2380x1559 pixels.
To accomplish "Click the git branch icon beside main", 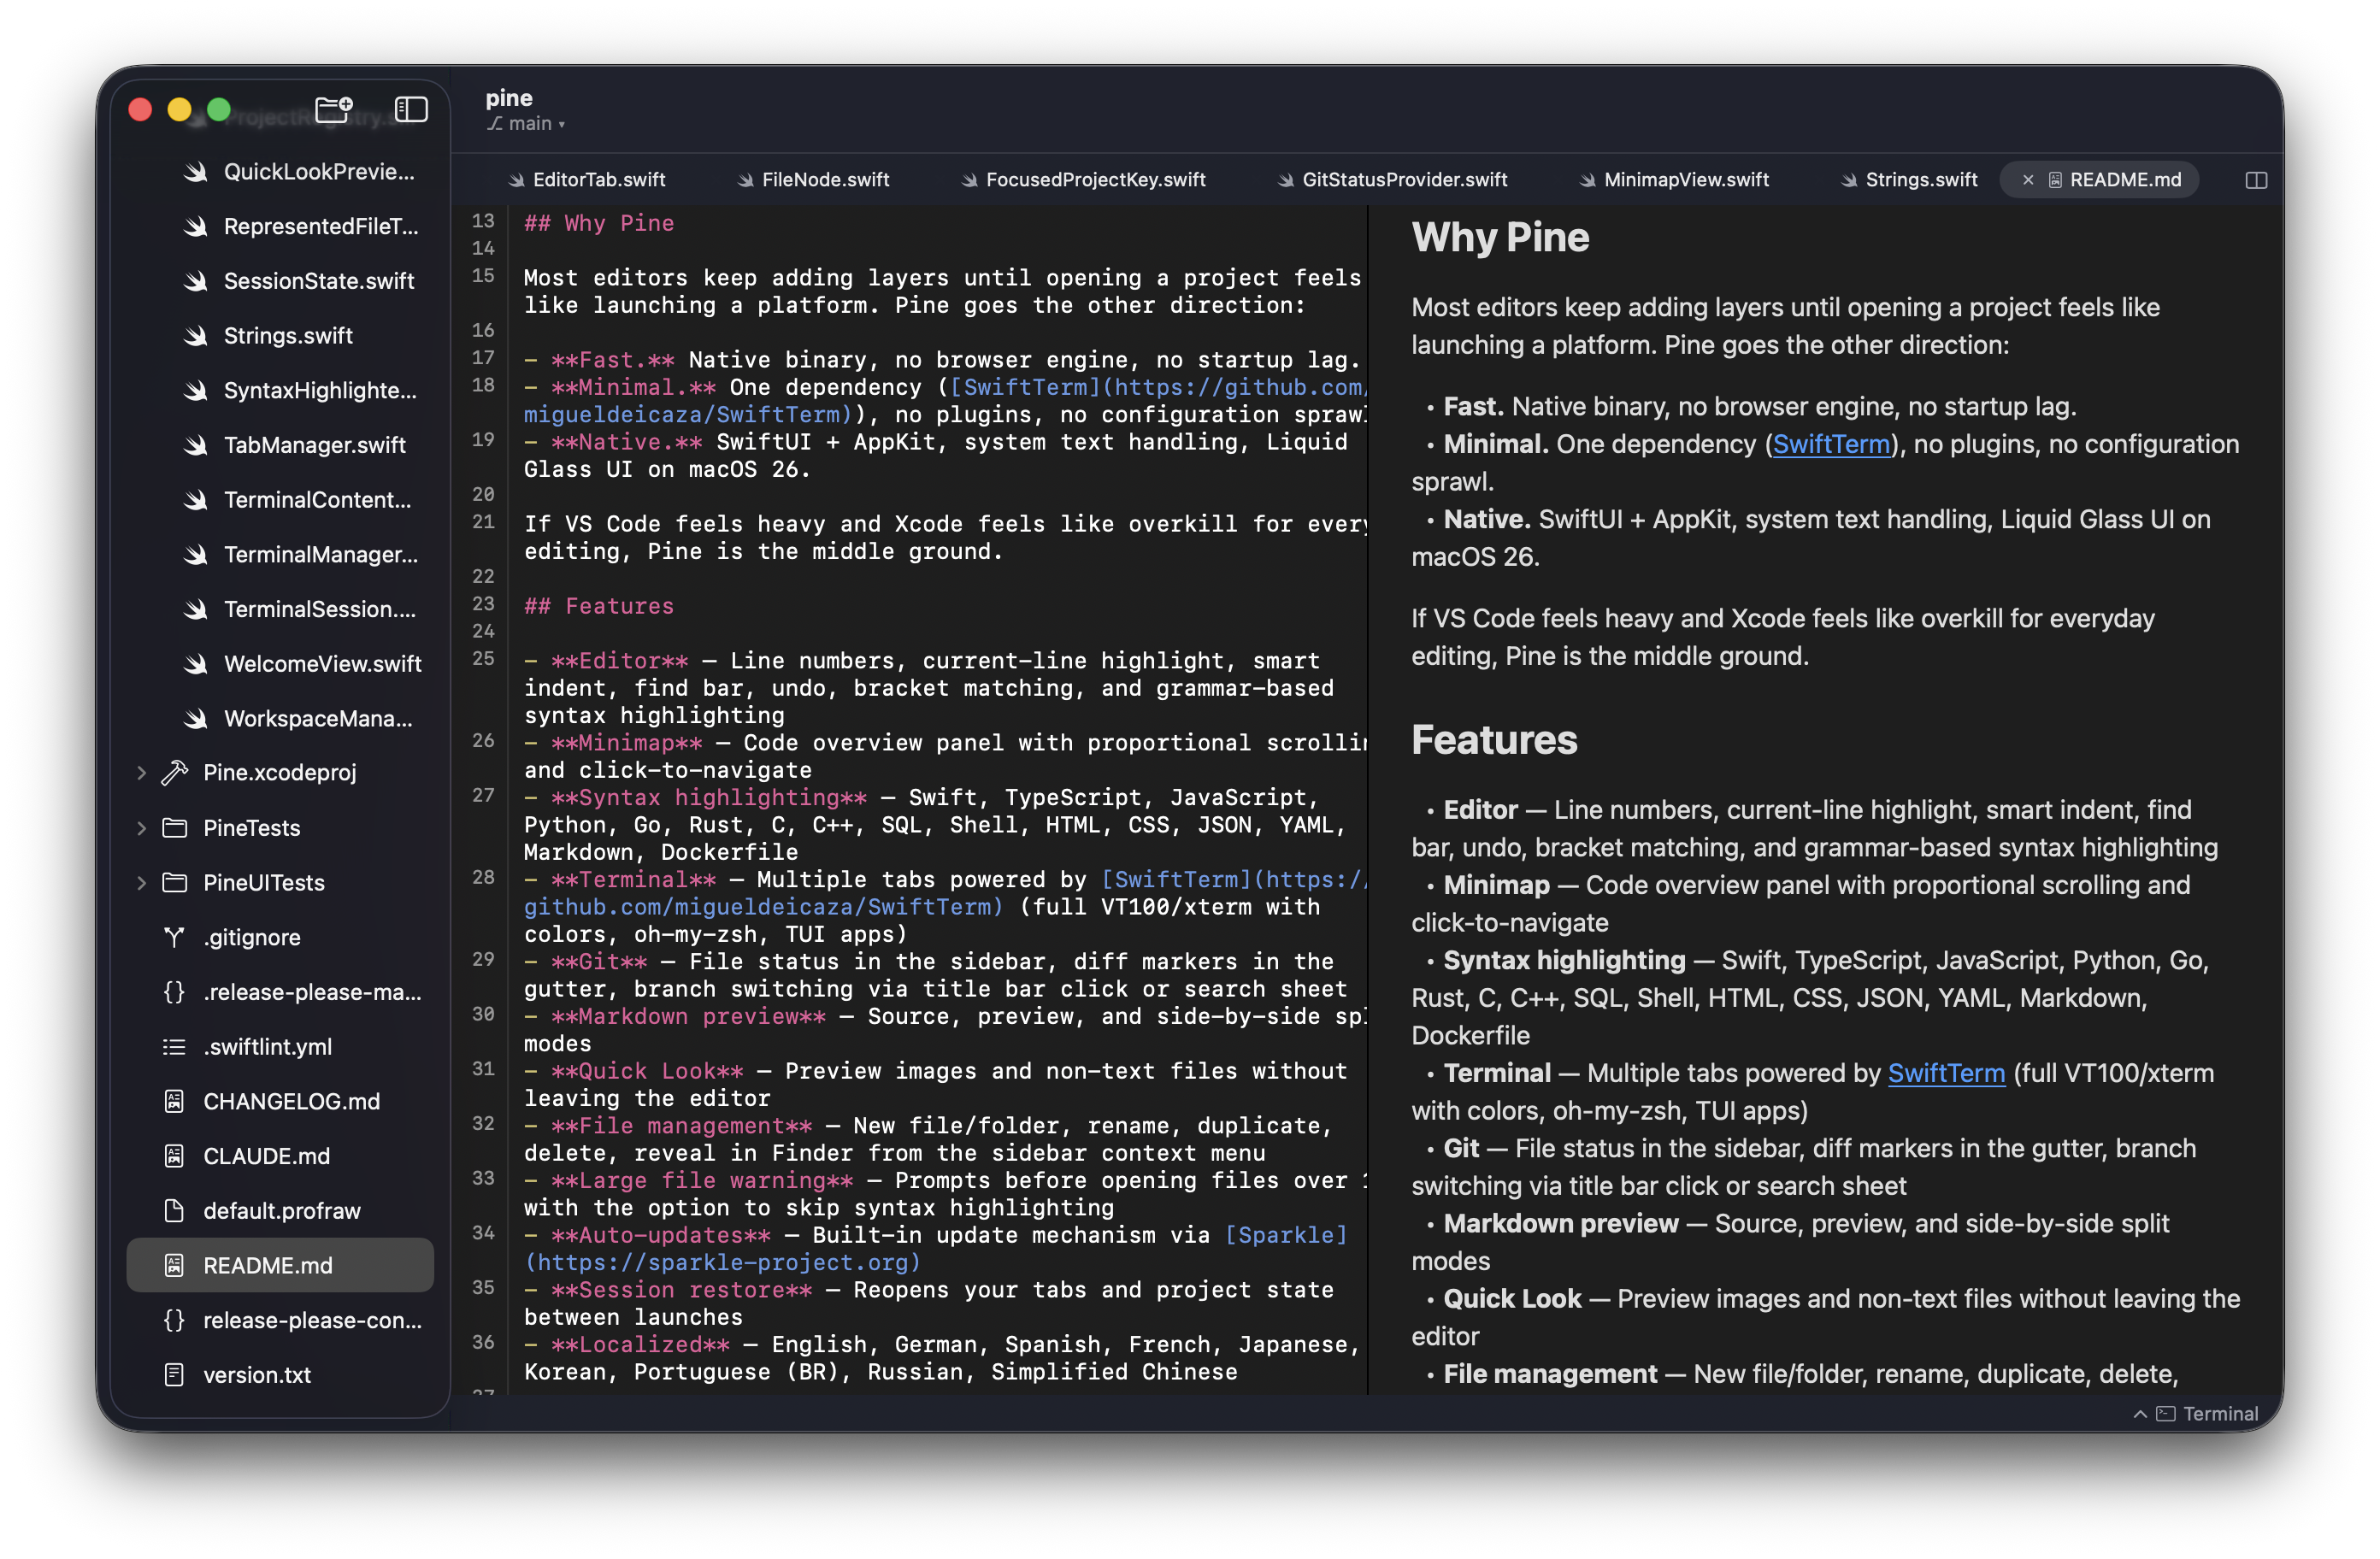I will tap(496, 122).
